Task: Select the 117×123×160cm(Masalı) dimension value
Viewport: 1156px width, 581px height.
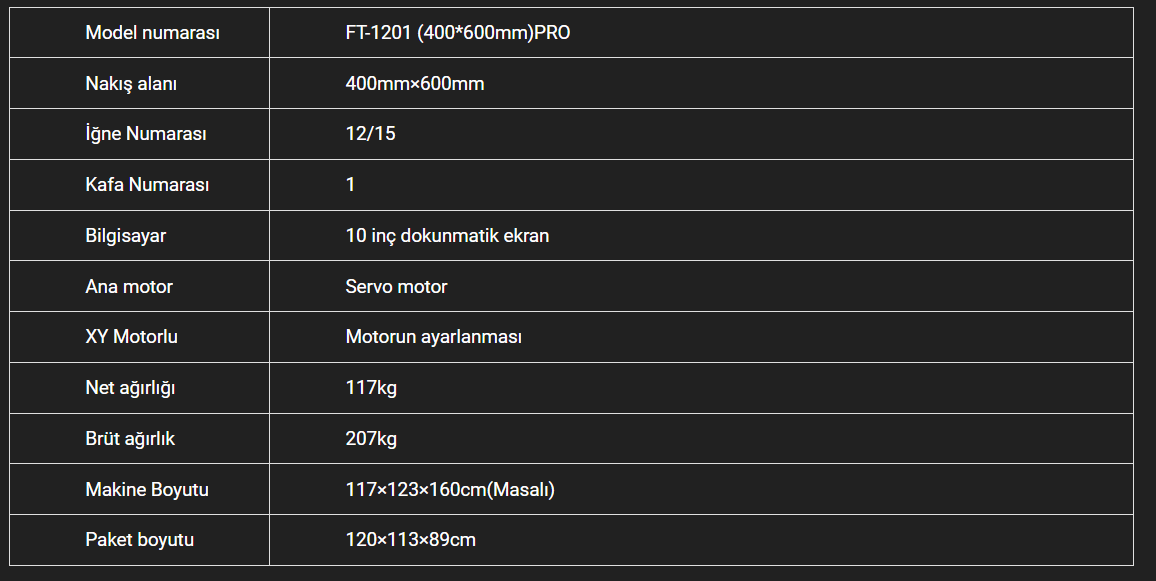Action: click(x=450, y=490)
